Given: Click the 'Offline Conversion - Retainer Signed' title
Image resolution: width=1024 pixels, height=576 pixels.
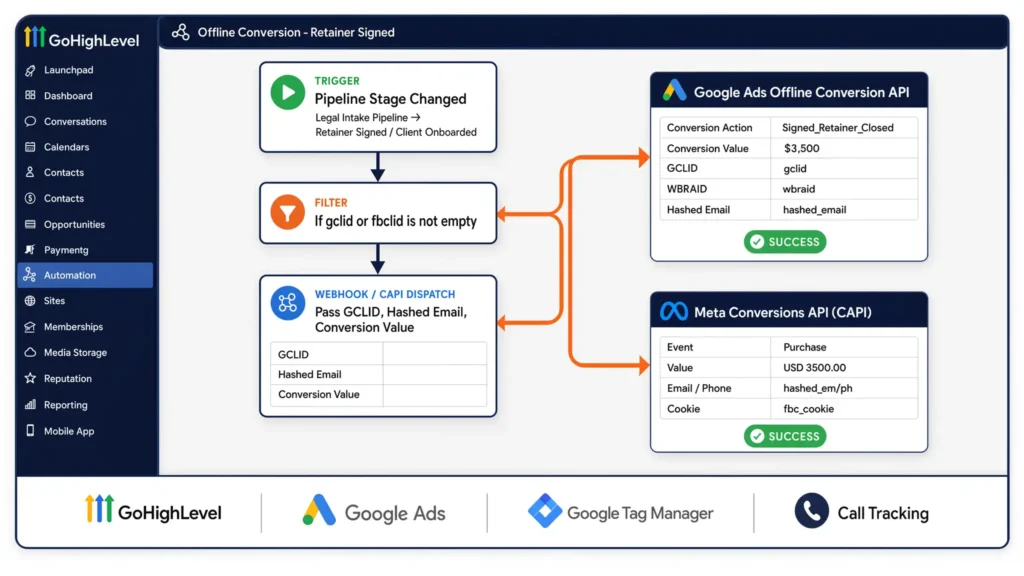Looking at the screenshot, I should (296, 32).
